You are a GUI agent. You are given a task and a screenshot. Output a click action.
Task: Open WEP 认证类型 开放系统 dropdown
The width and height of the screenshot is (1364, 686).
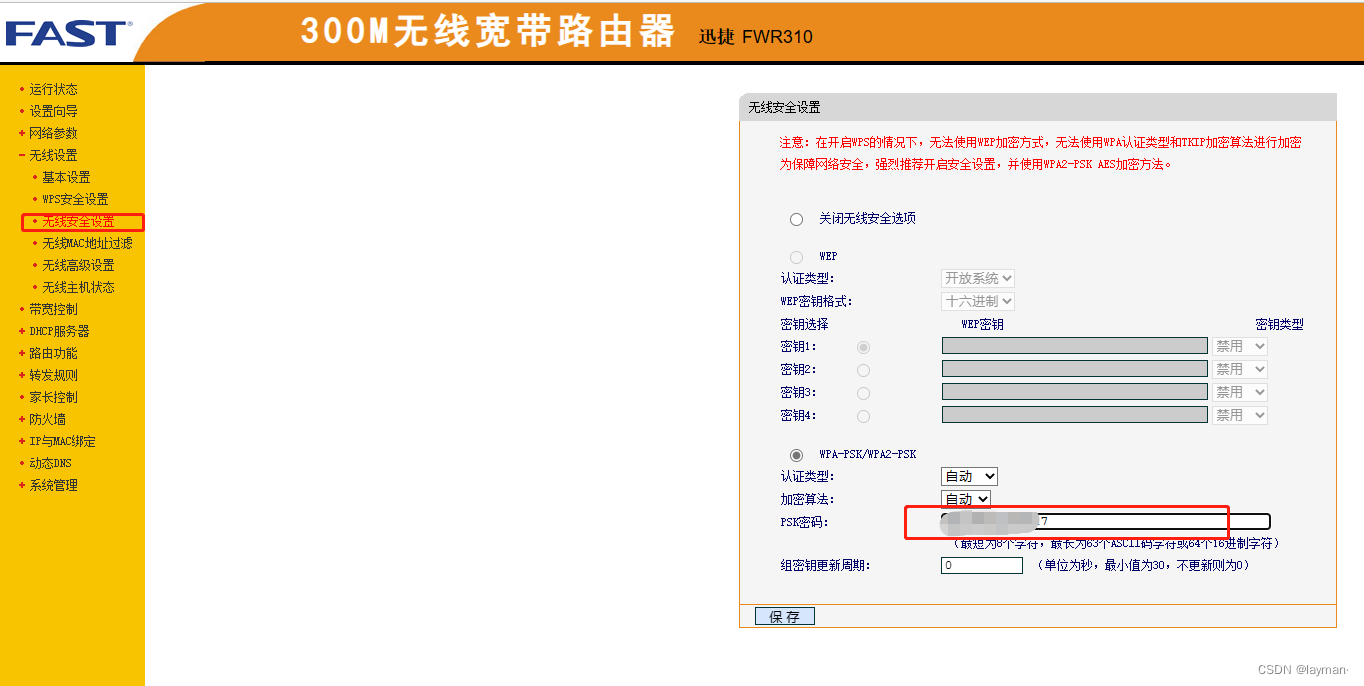pyautogui.click(x=978, y=278)
